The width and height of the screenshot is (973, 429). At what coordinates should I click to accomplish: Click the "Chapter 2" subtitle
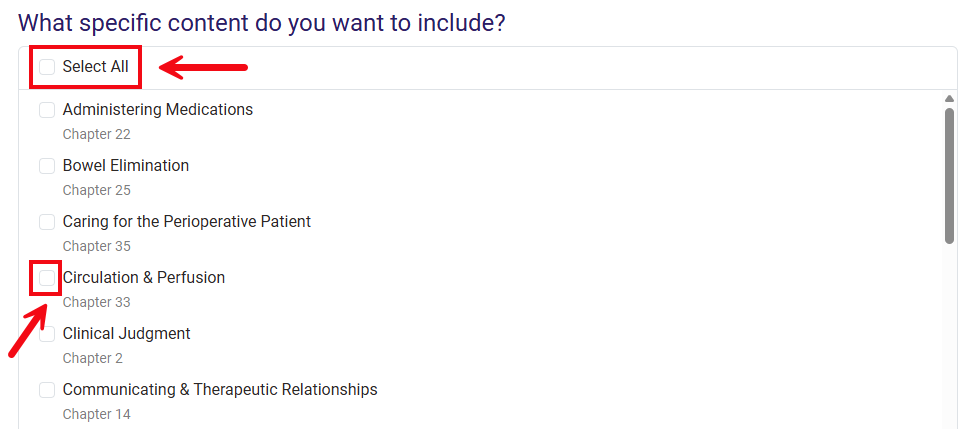[92, 358]
